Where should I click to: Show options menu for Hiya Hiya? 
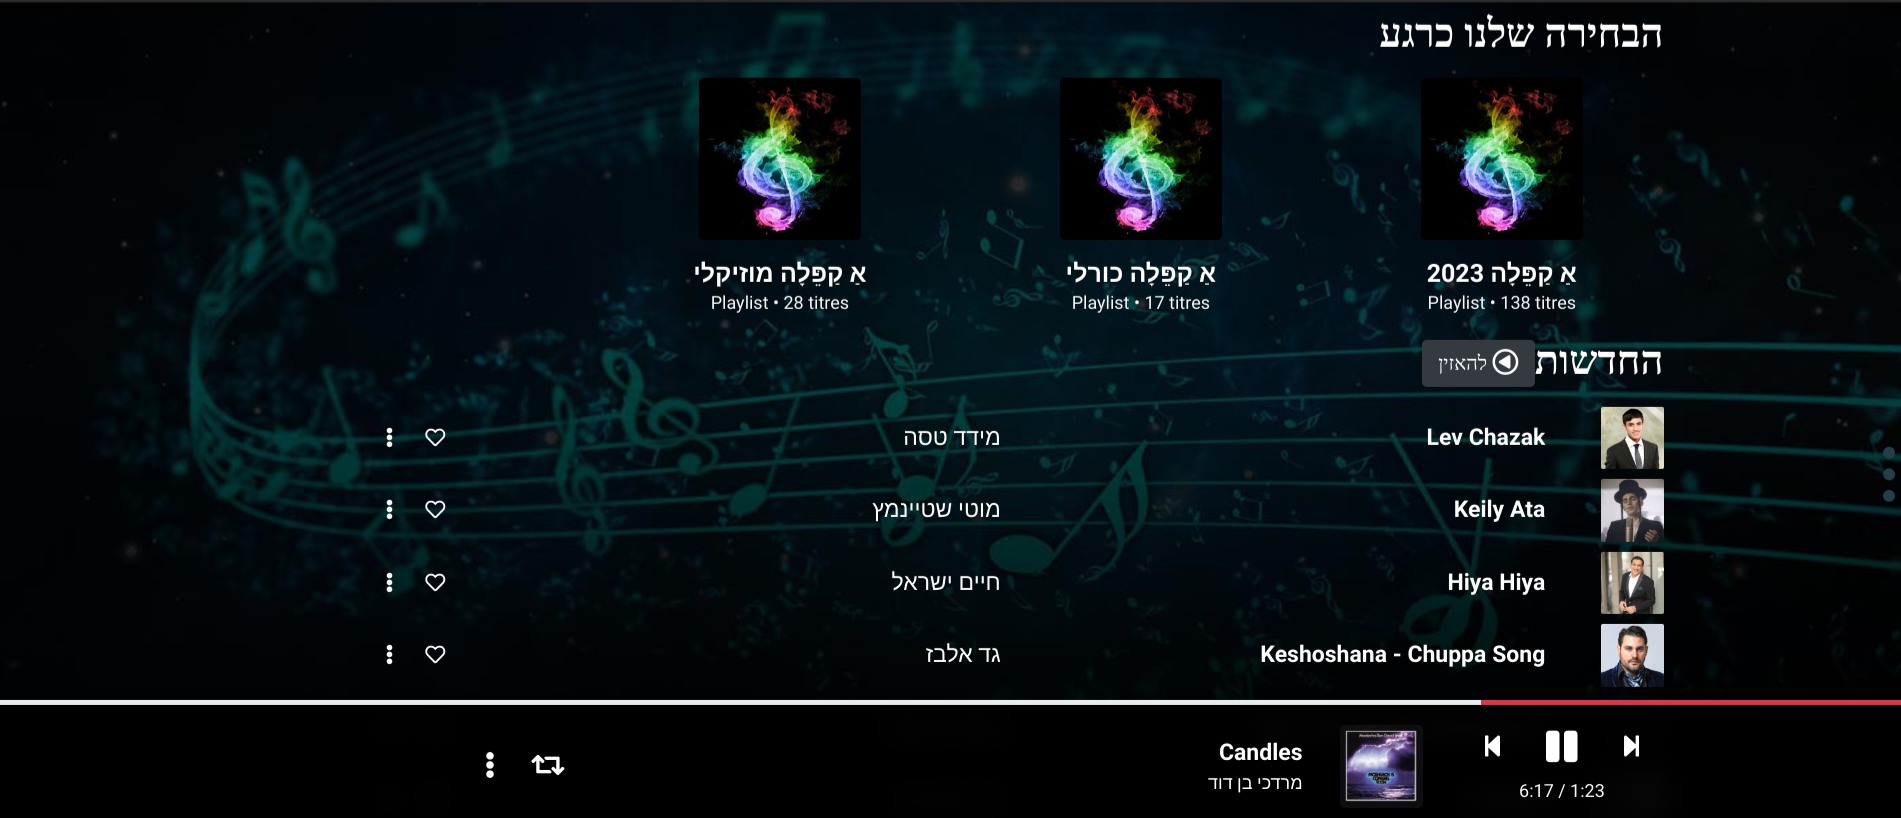[389, 582]
